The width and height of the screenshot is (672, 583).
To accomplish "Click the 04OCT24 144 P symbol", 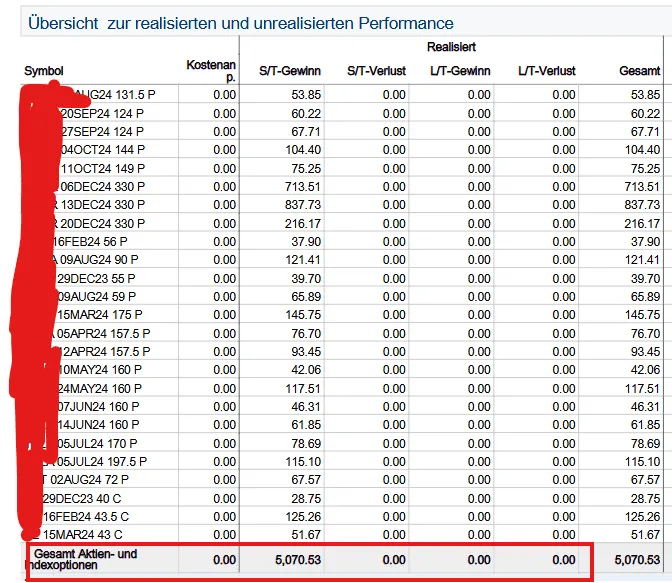I will tap(103, 150).
